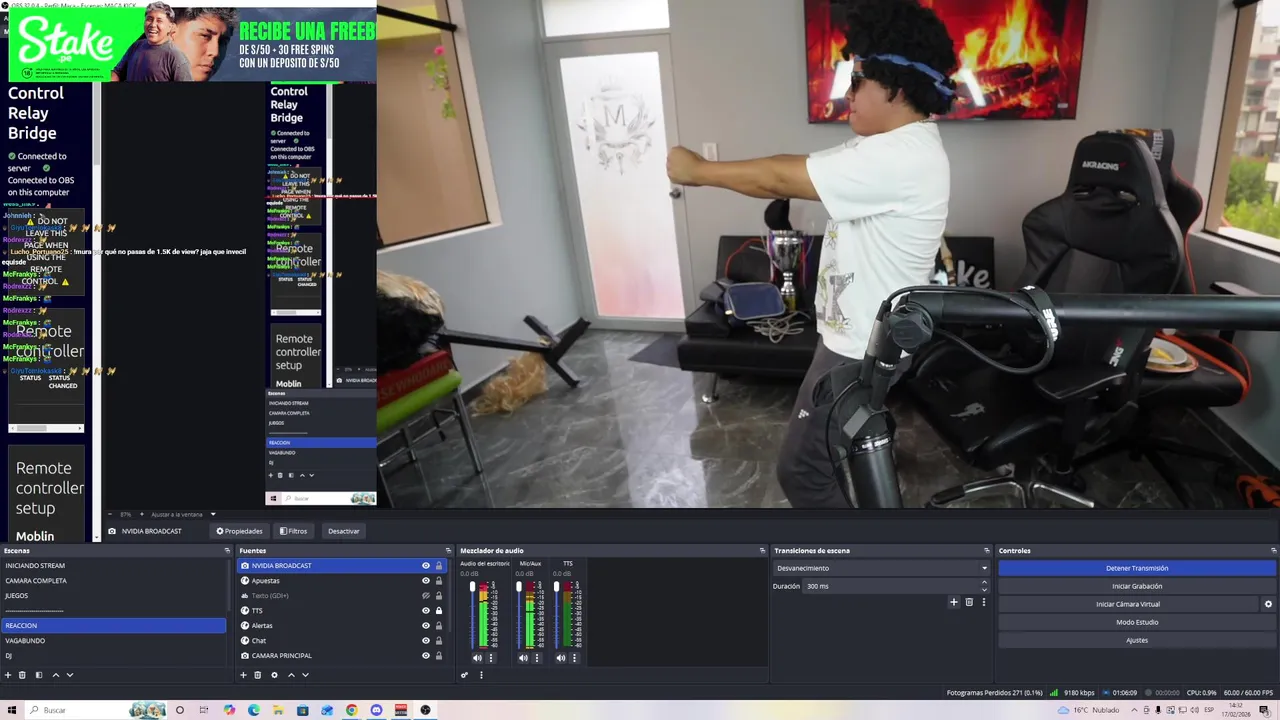Add a new source in Fuentes panel
This screenshot has height=720, width=1280.
243,675
